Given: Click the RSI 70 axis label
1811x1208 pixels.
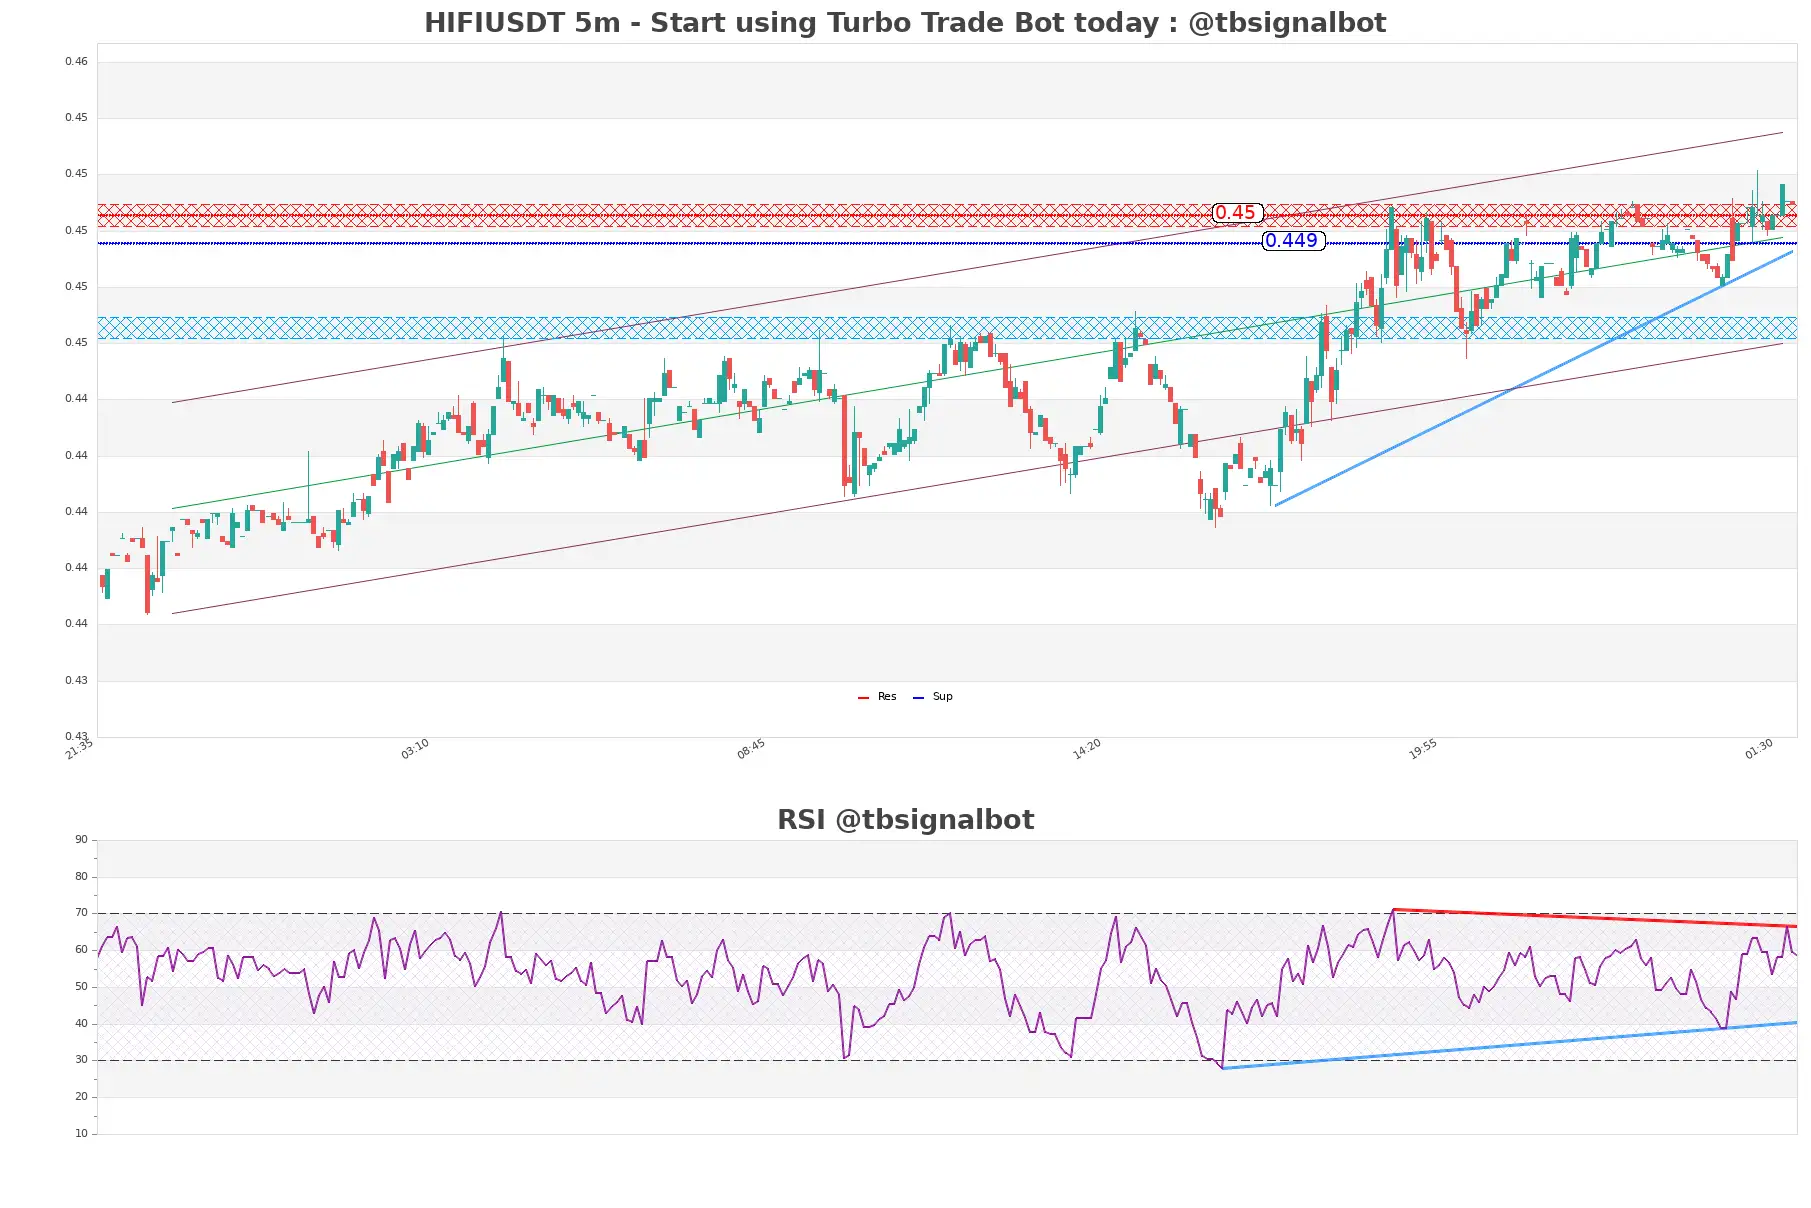Looking at the screenshot, I should (x=81, y=912).
